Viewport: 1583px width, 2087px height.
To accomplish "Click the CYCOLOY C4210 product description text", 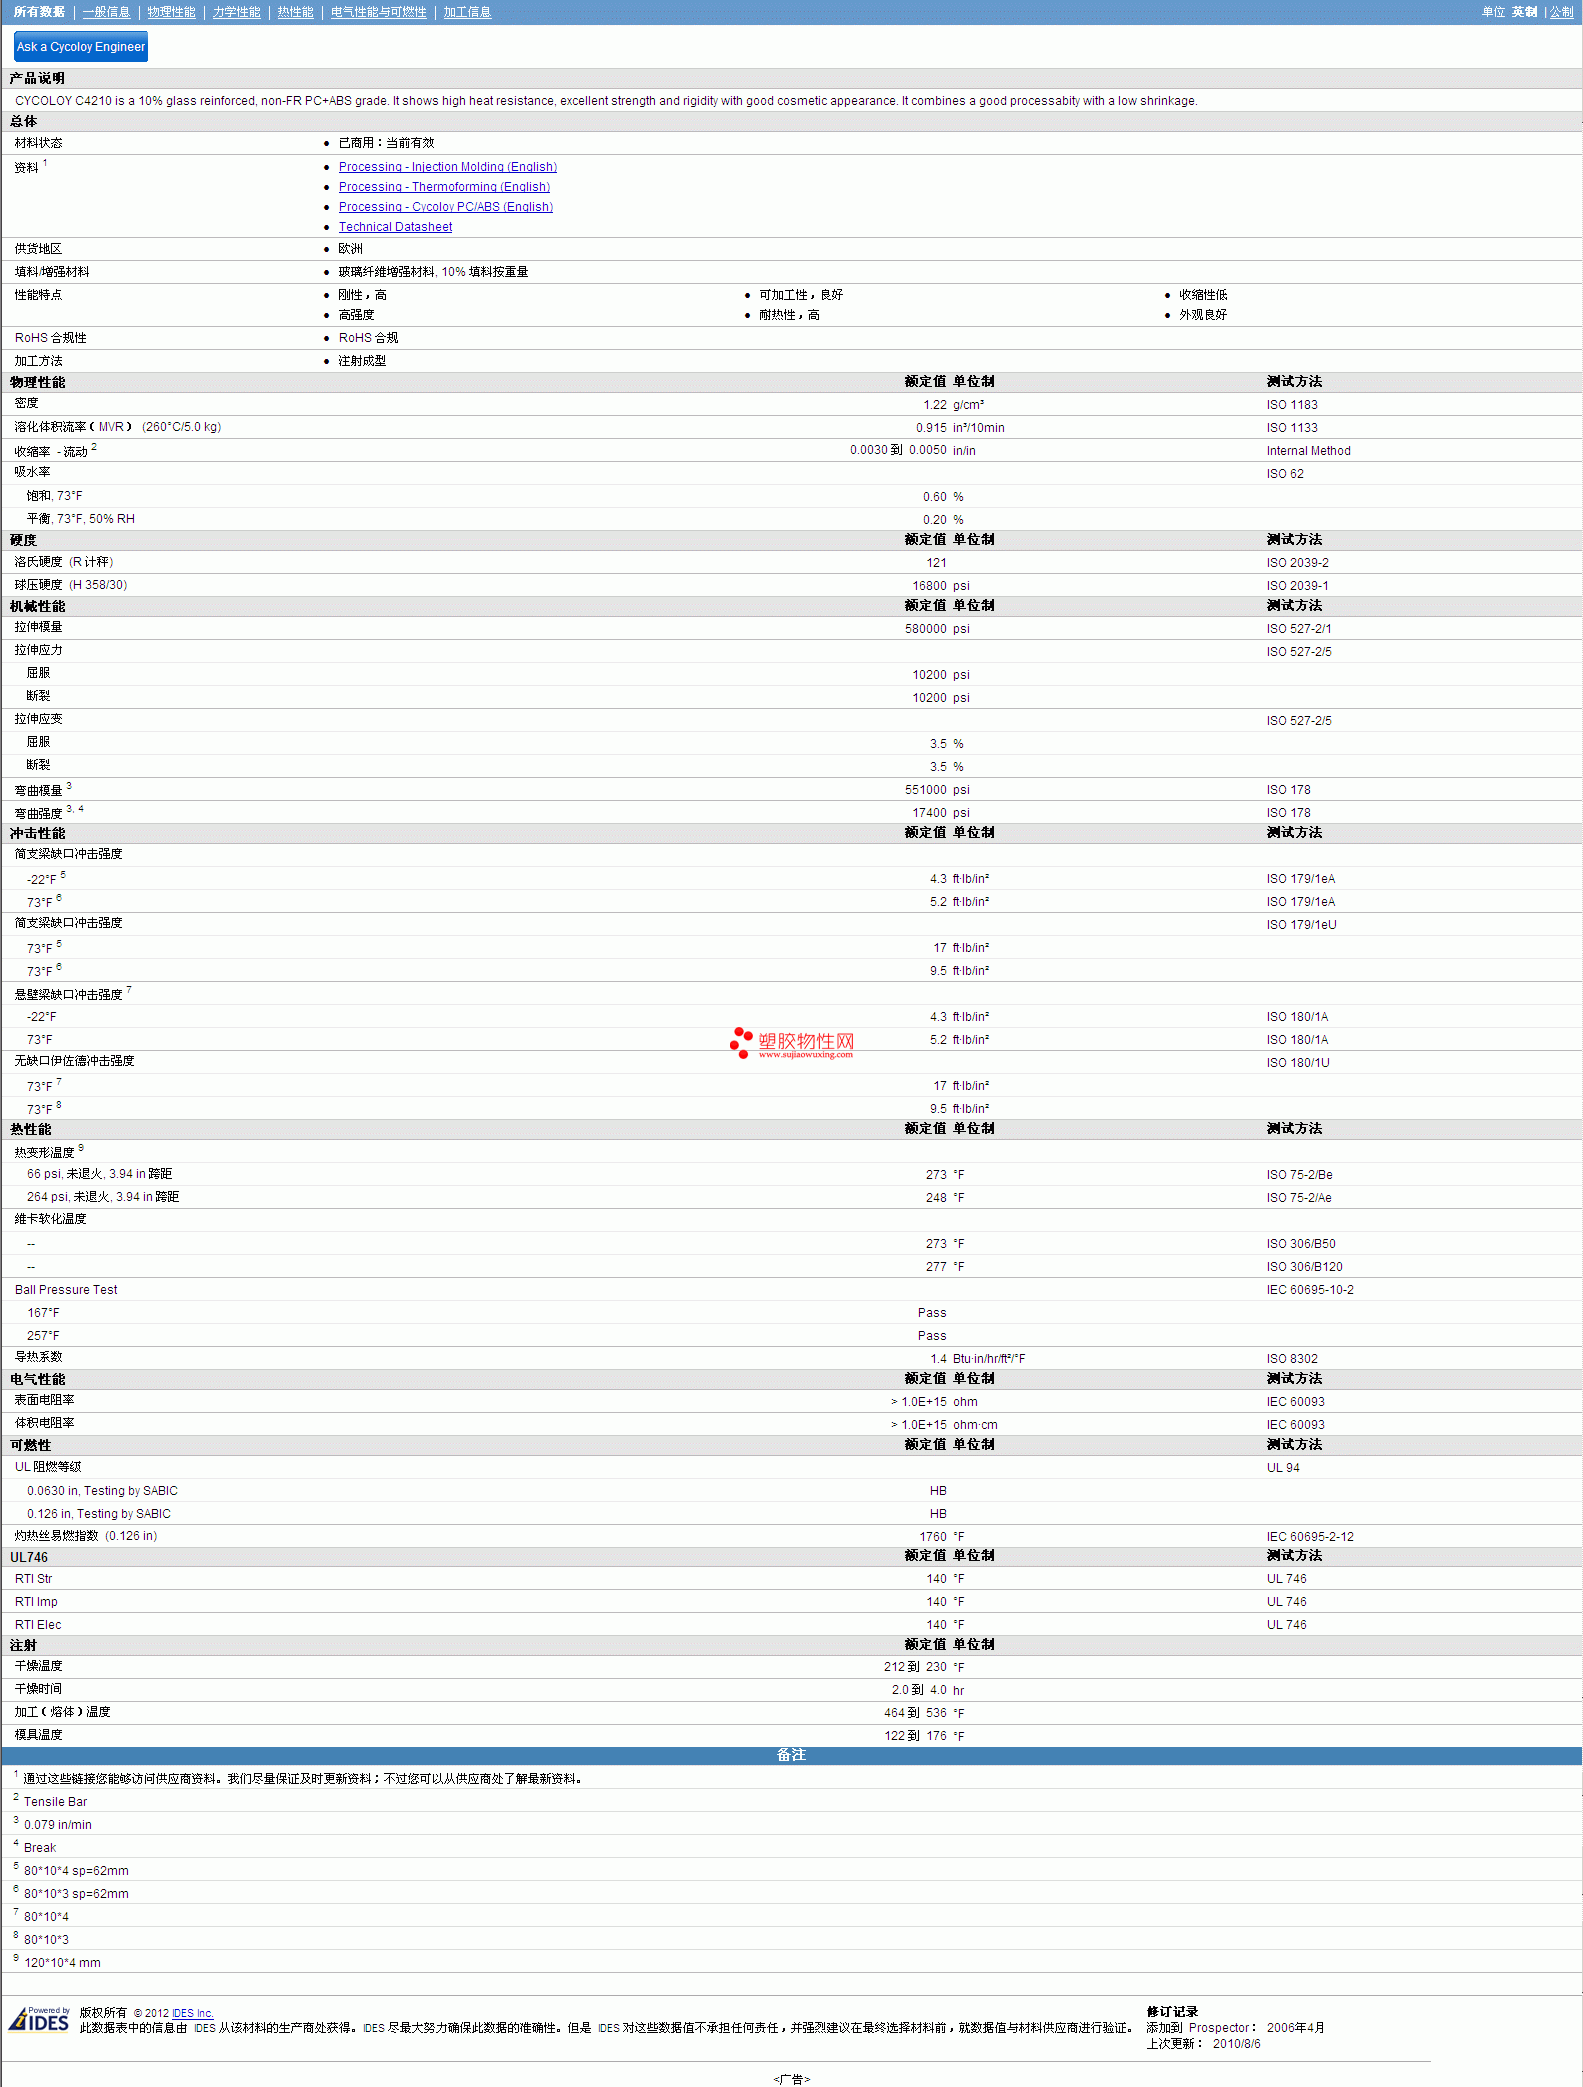I will click(x=606, y=101).
